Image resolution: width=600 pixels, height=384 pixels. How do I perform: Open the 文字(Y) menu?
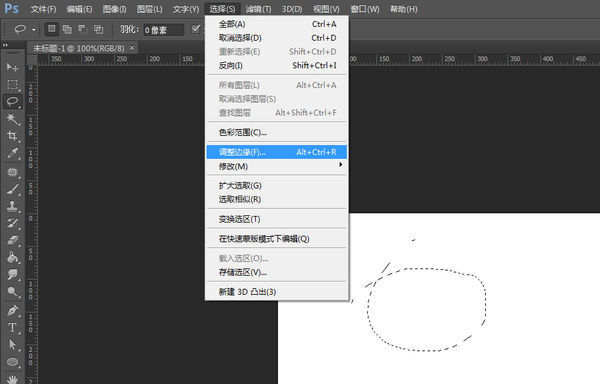(186, 9)
